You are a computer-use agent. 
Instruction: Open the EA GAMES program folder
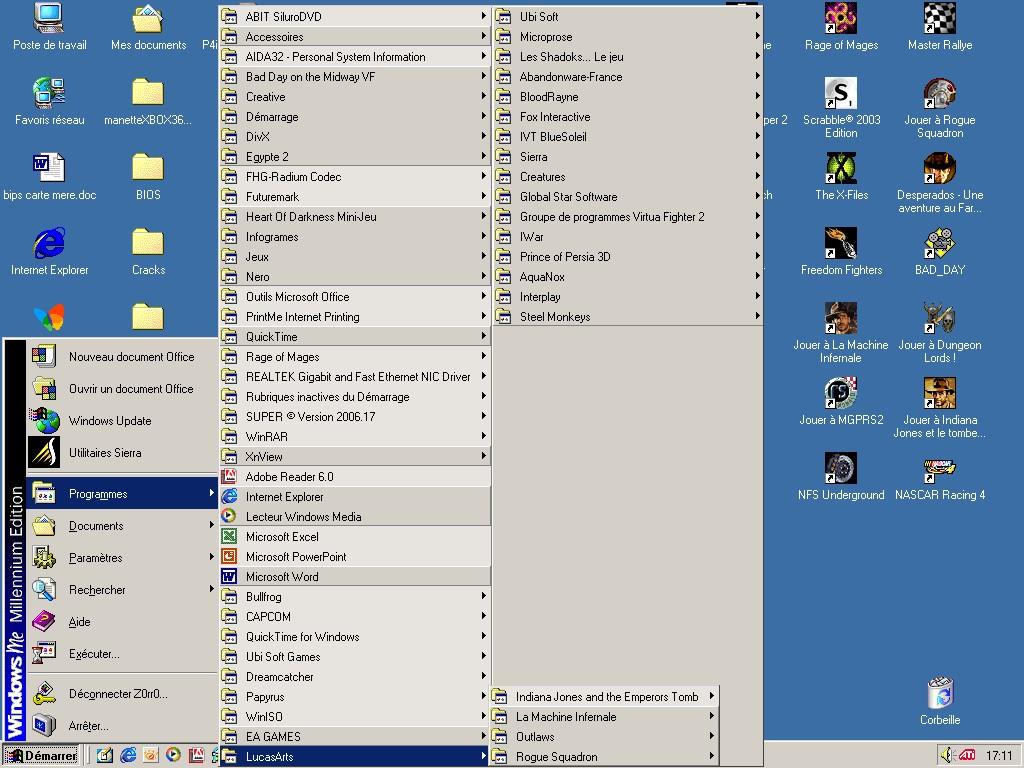pyautogui.click(x=355, y=737)
